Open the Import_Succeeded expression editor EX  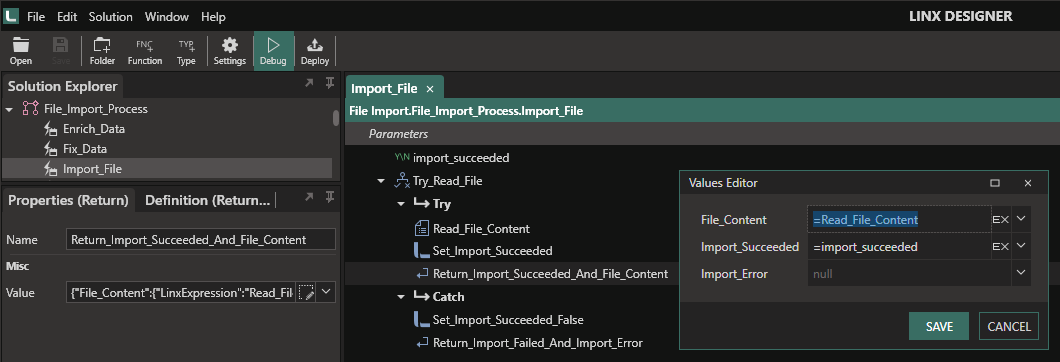[x=1001, y=247]
